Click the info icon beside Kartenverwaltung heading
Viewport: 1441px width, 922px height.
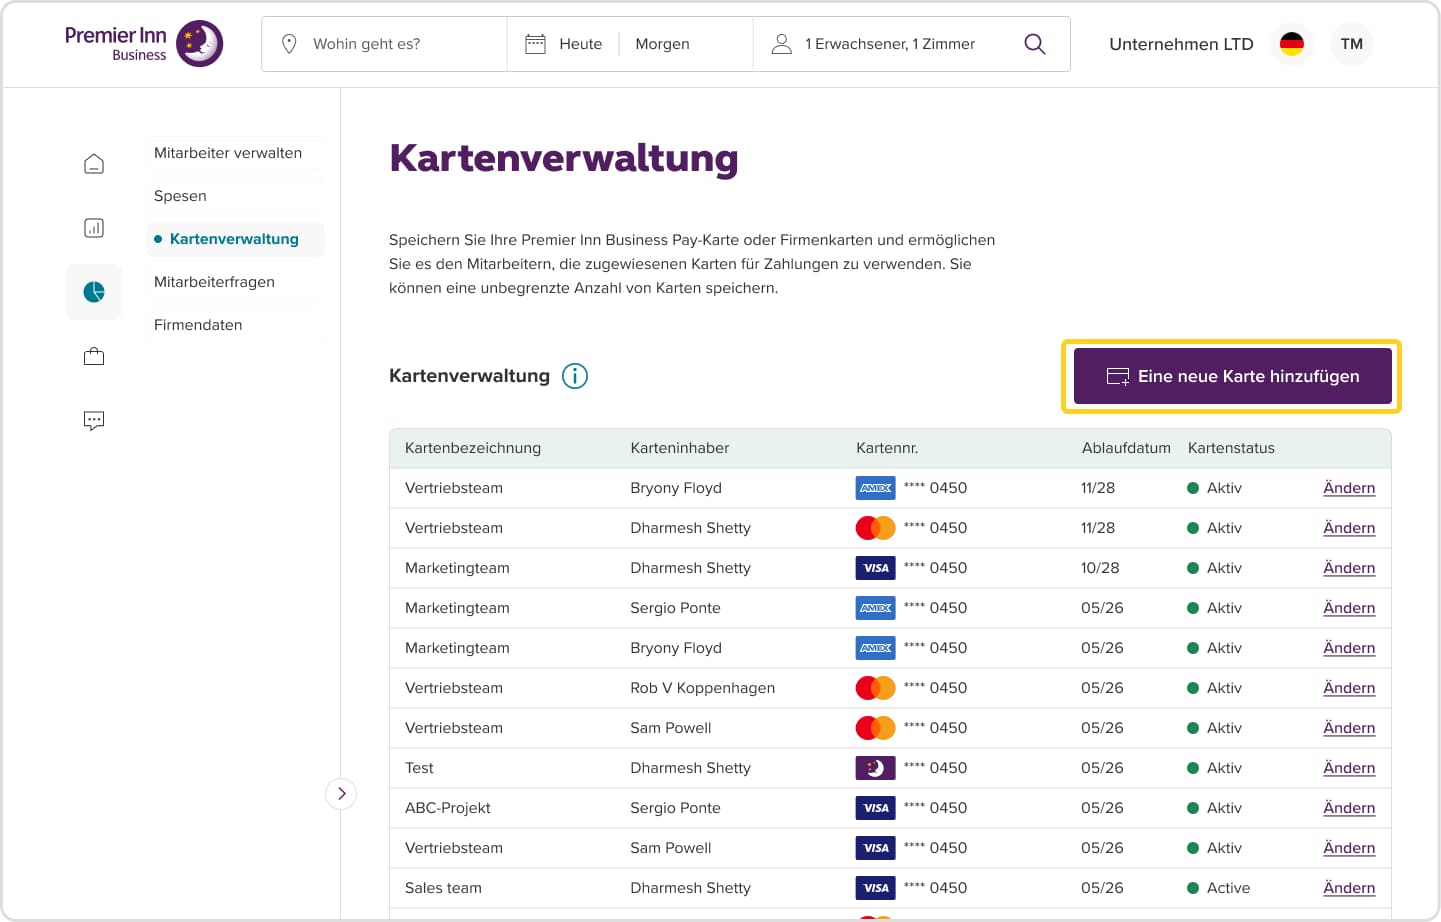(x=574, y=376)
